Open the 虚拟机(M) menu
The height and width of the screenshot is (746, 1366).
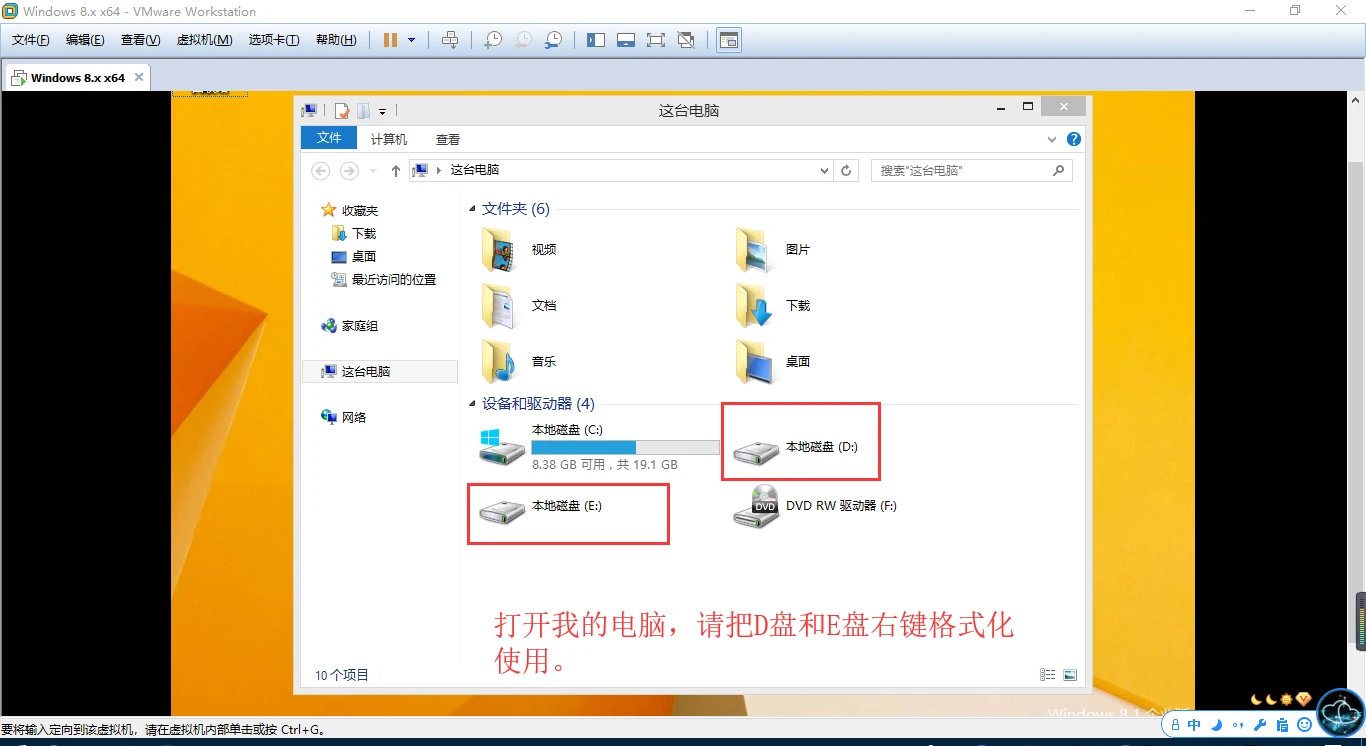tap(204, 40)
